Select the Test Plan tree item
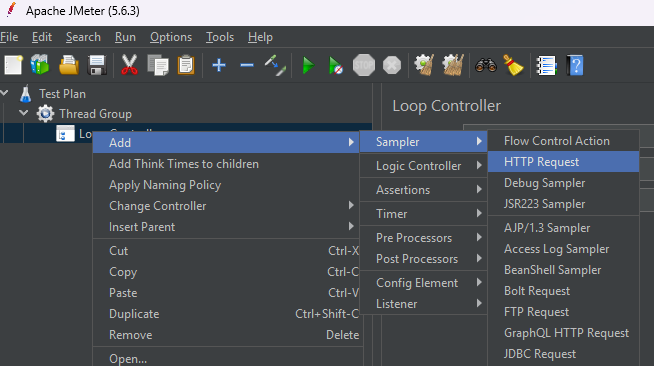The height and width of the screenshot is (366, 654). click(62, 94)
